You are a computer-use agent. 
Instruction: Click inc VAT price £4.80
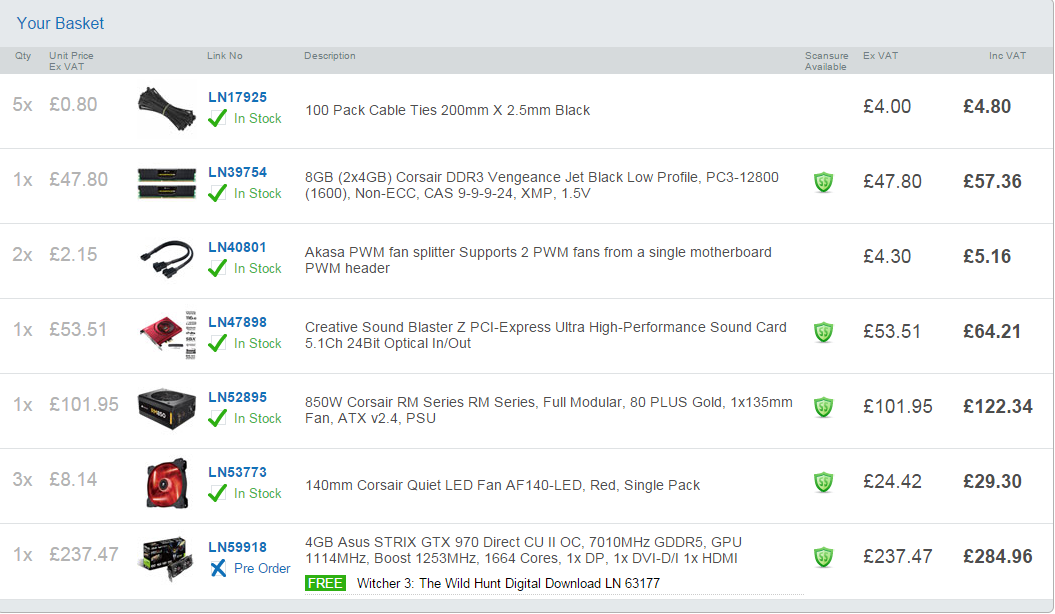[x=987, y=107]
